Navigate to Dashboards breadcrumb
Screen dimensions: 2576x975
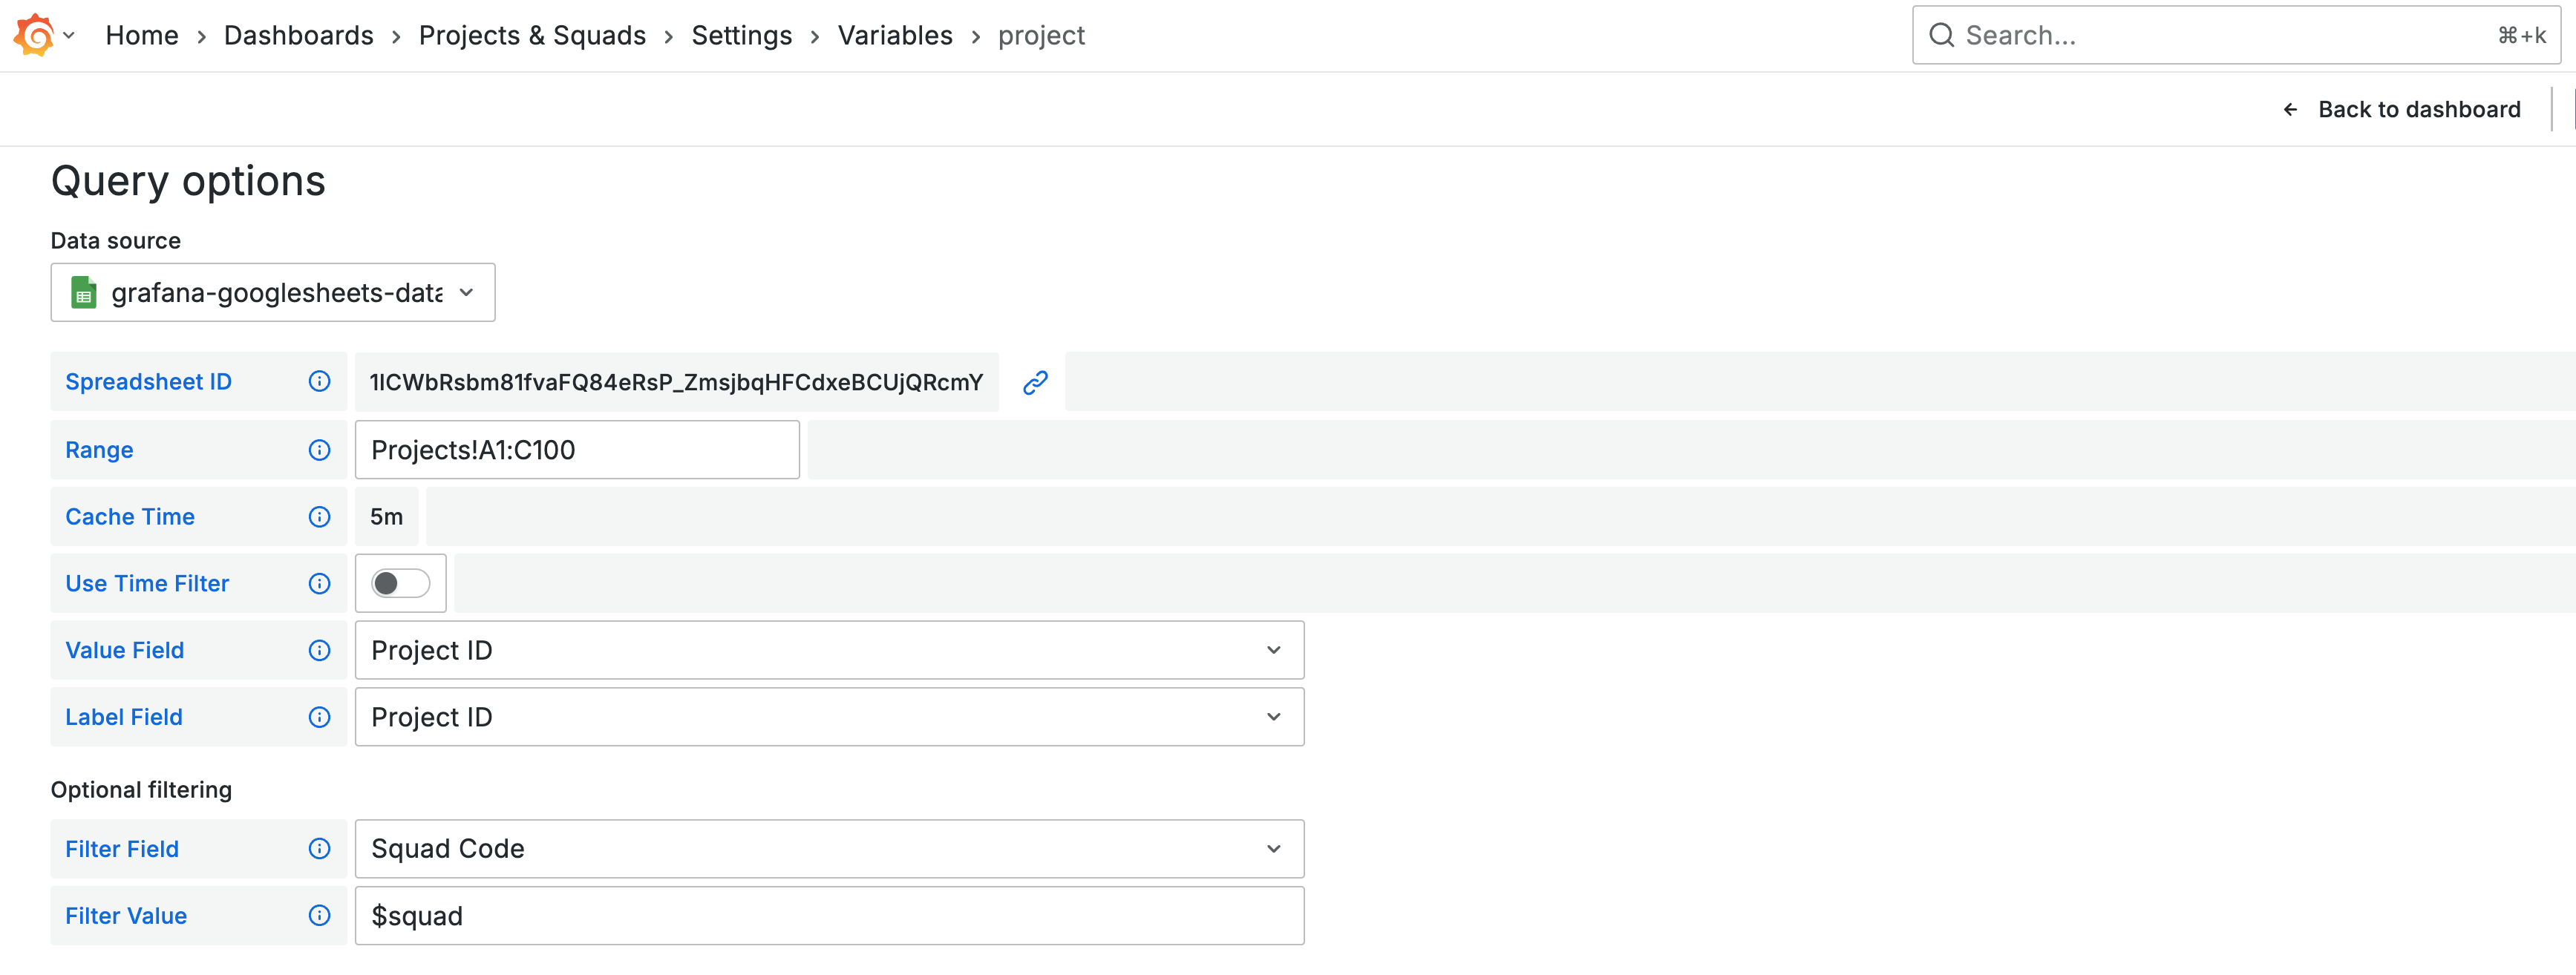coord(297,34)
